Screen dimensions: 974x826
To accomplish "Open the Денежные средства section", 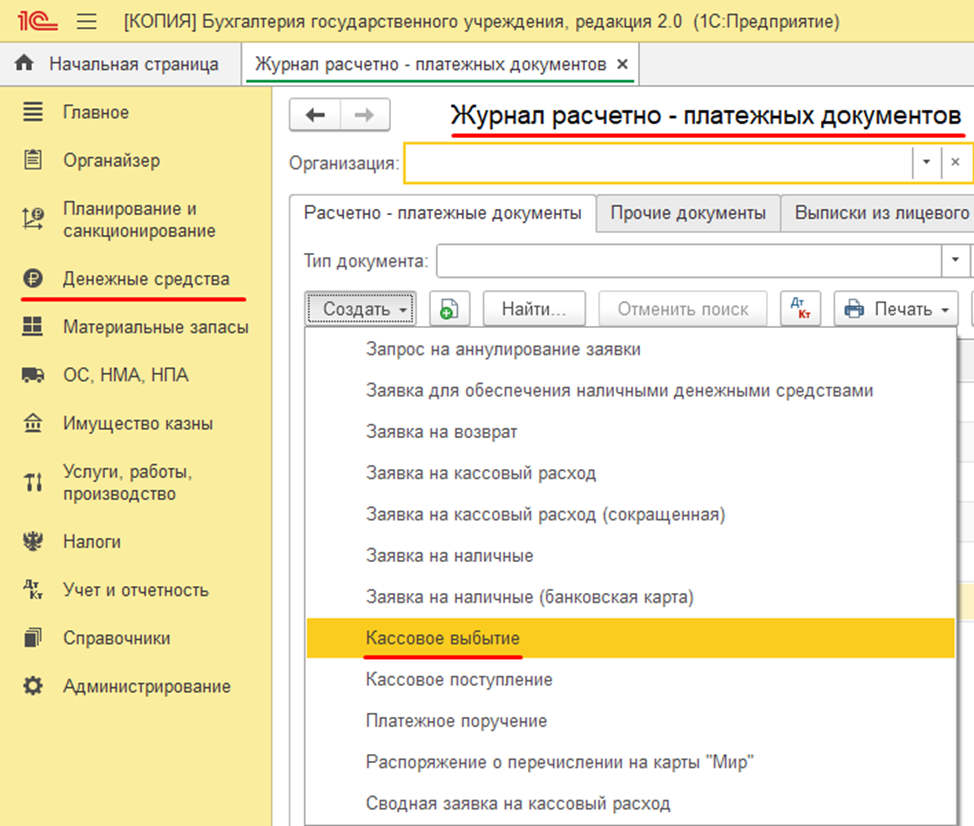I will pos(146,279).
